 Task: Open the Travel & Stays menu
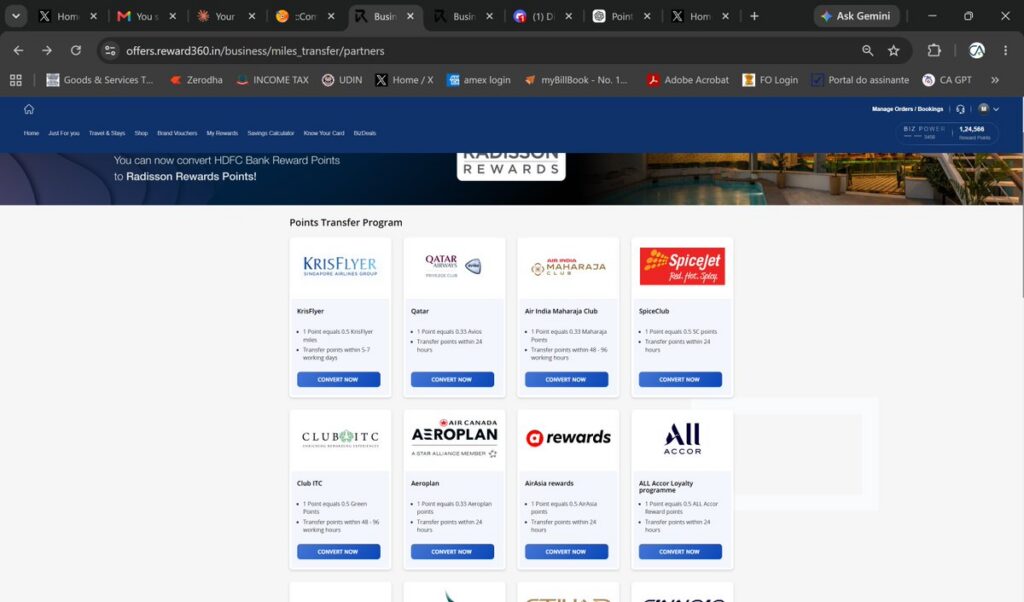pos(107,133)
